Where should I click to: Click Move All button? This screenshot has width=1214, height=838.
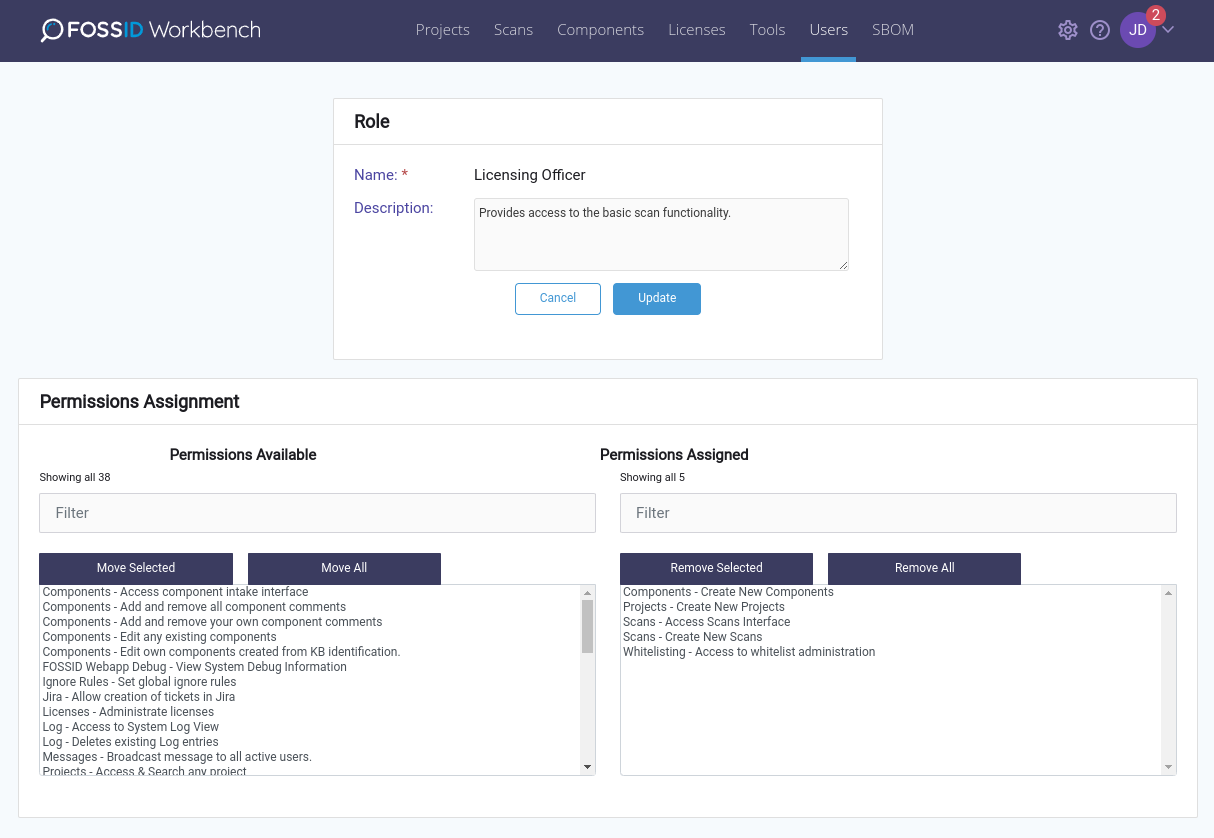click(x=344, y=568)
